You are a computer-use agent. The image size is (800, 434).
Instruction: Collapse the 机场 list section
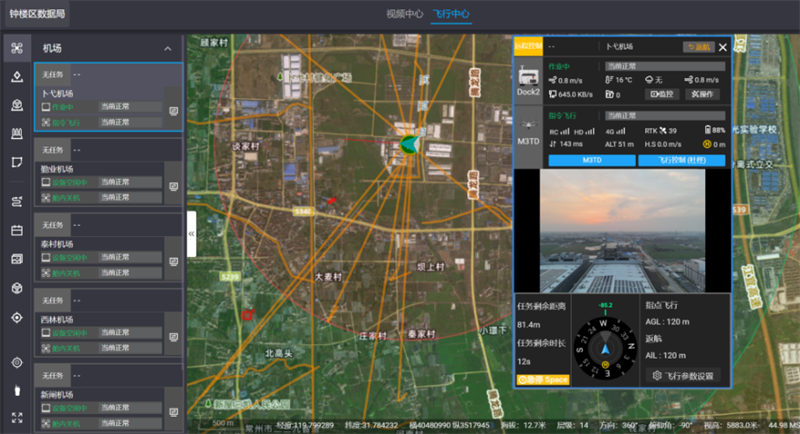click(167, 48)
